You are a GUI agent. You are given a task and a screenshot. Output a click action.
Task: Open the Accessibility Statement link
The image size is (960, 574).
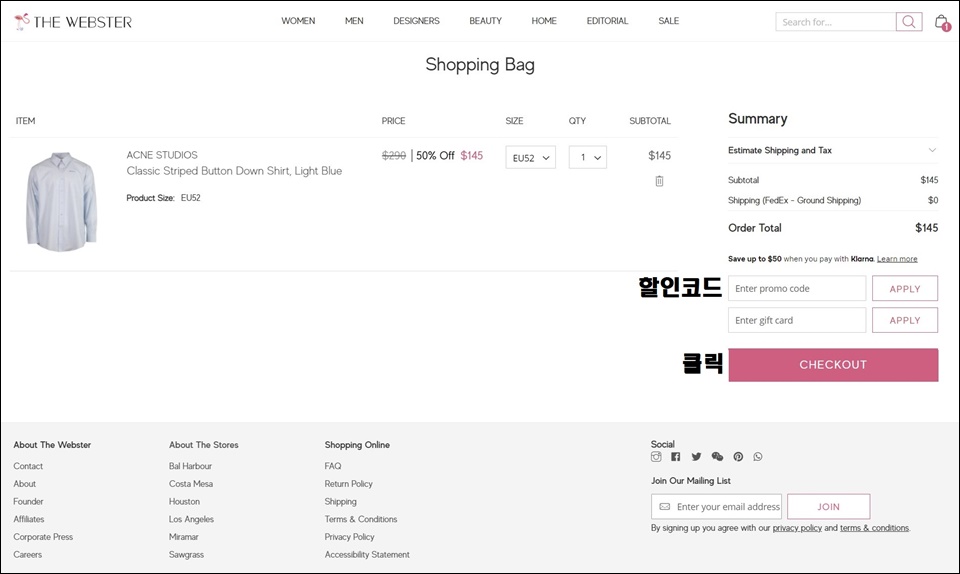click(367, 554)
